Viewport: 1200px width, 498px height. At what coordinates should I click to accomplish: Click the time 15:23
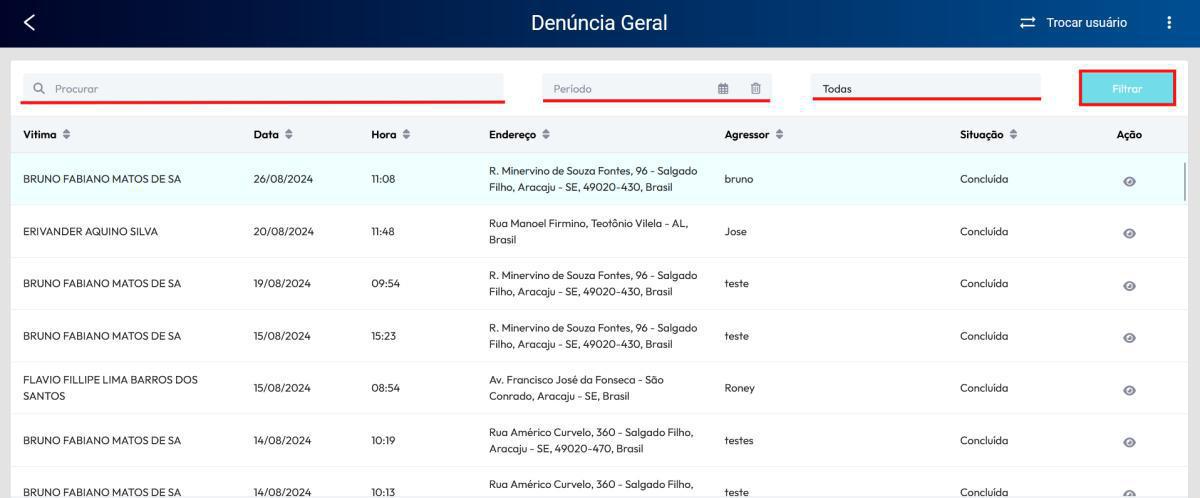pos(383,336)
